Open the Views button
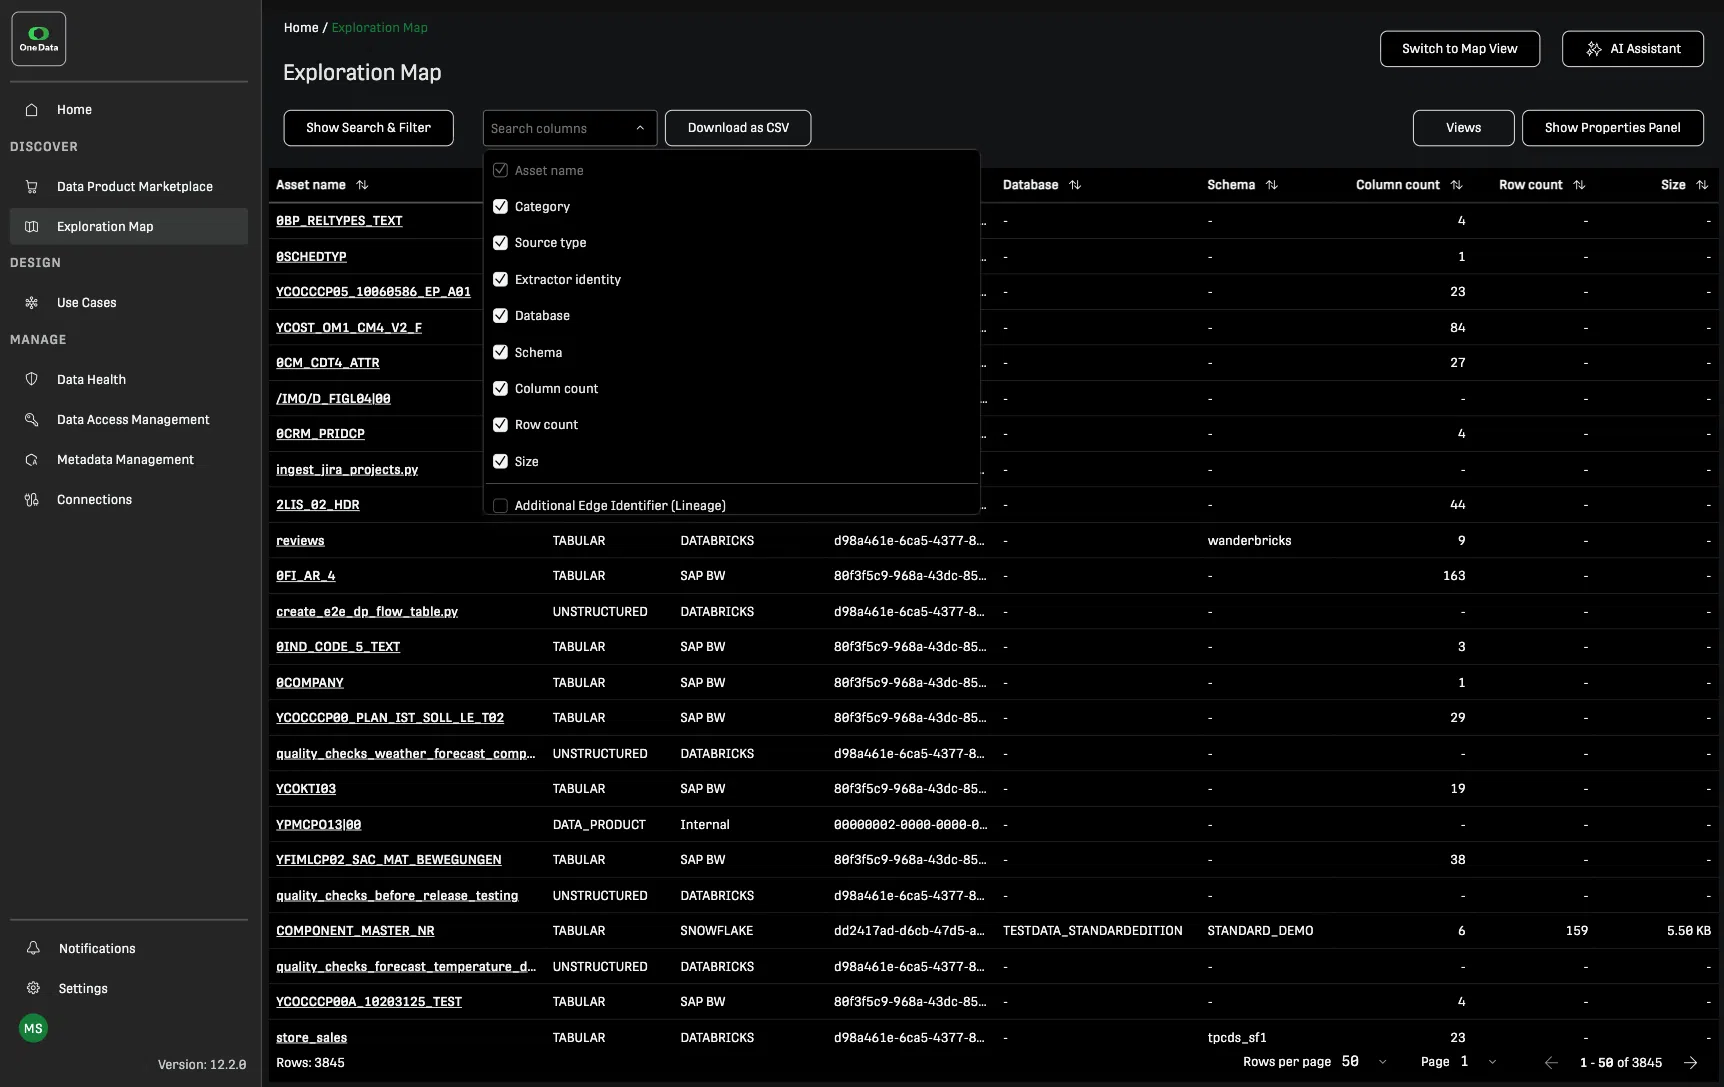 pos(1463,128)
